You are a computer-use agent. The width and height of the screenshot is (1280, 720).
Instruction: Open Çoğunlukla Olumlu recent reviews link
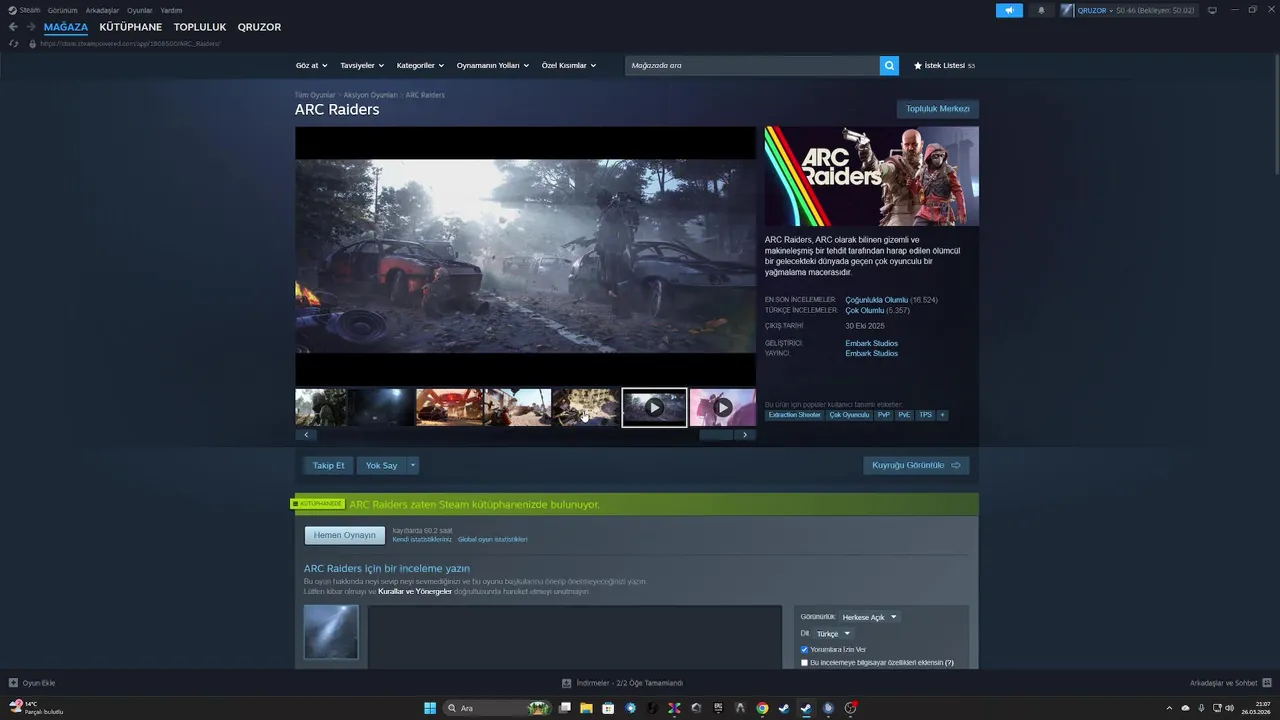[876, 300]
